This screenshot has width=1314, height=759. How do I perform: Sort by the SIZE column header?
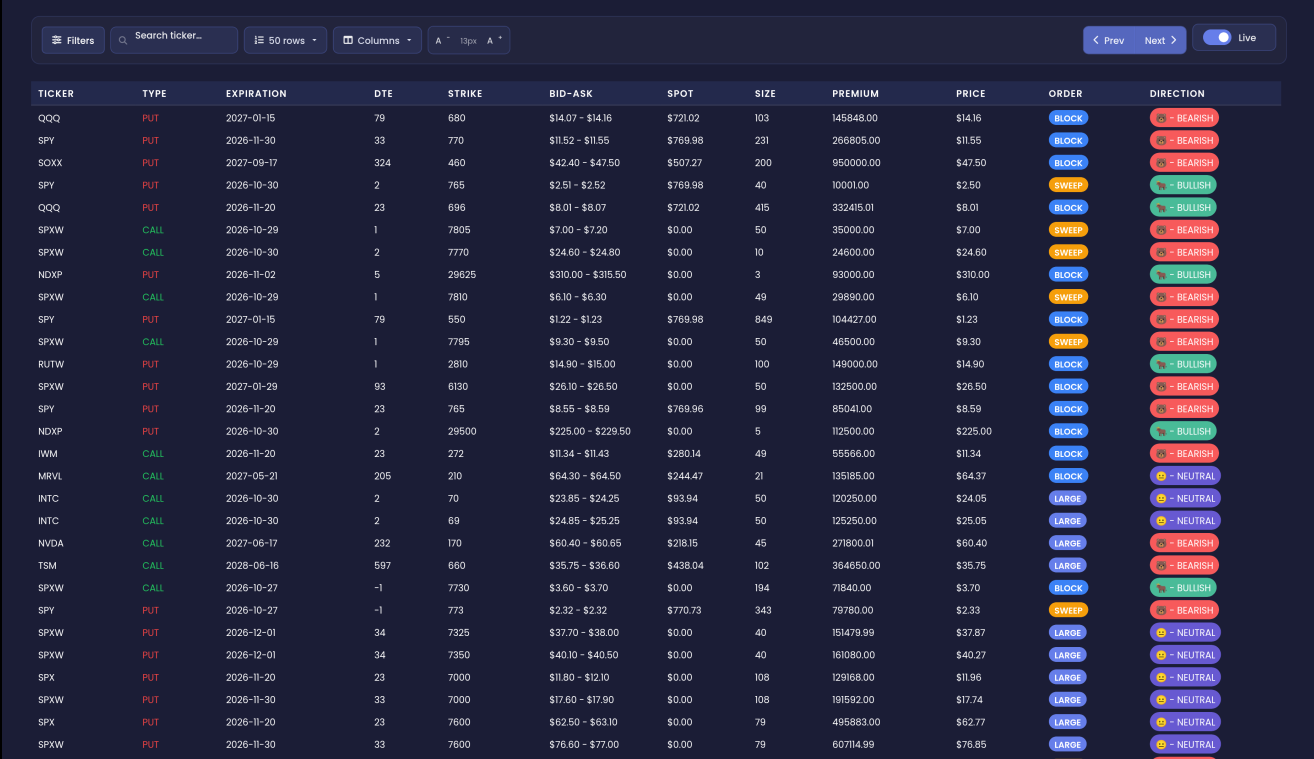click(765, 94)
